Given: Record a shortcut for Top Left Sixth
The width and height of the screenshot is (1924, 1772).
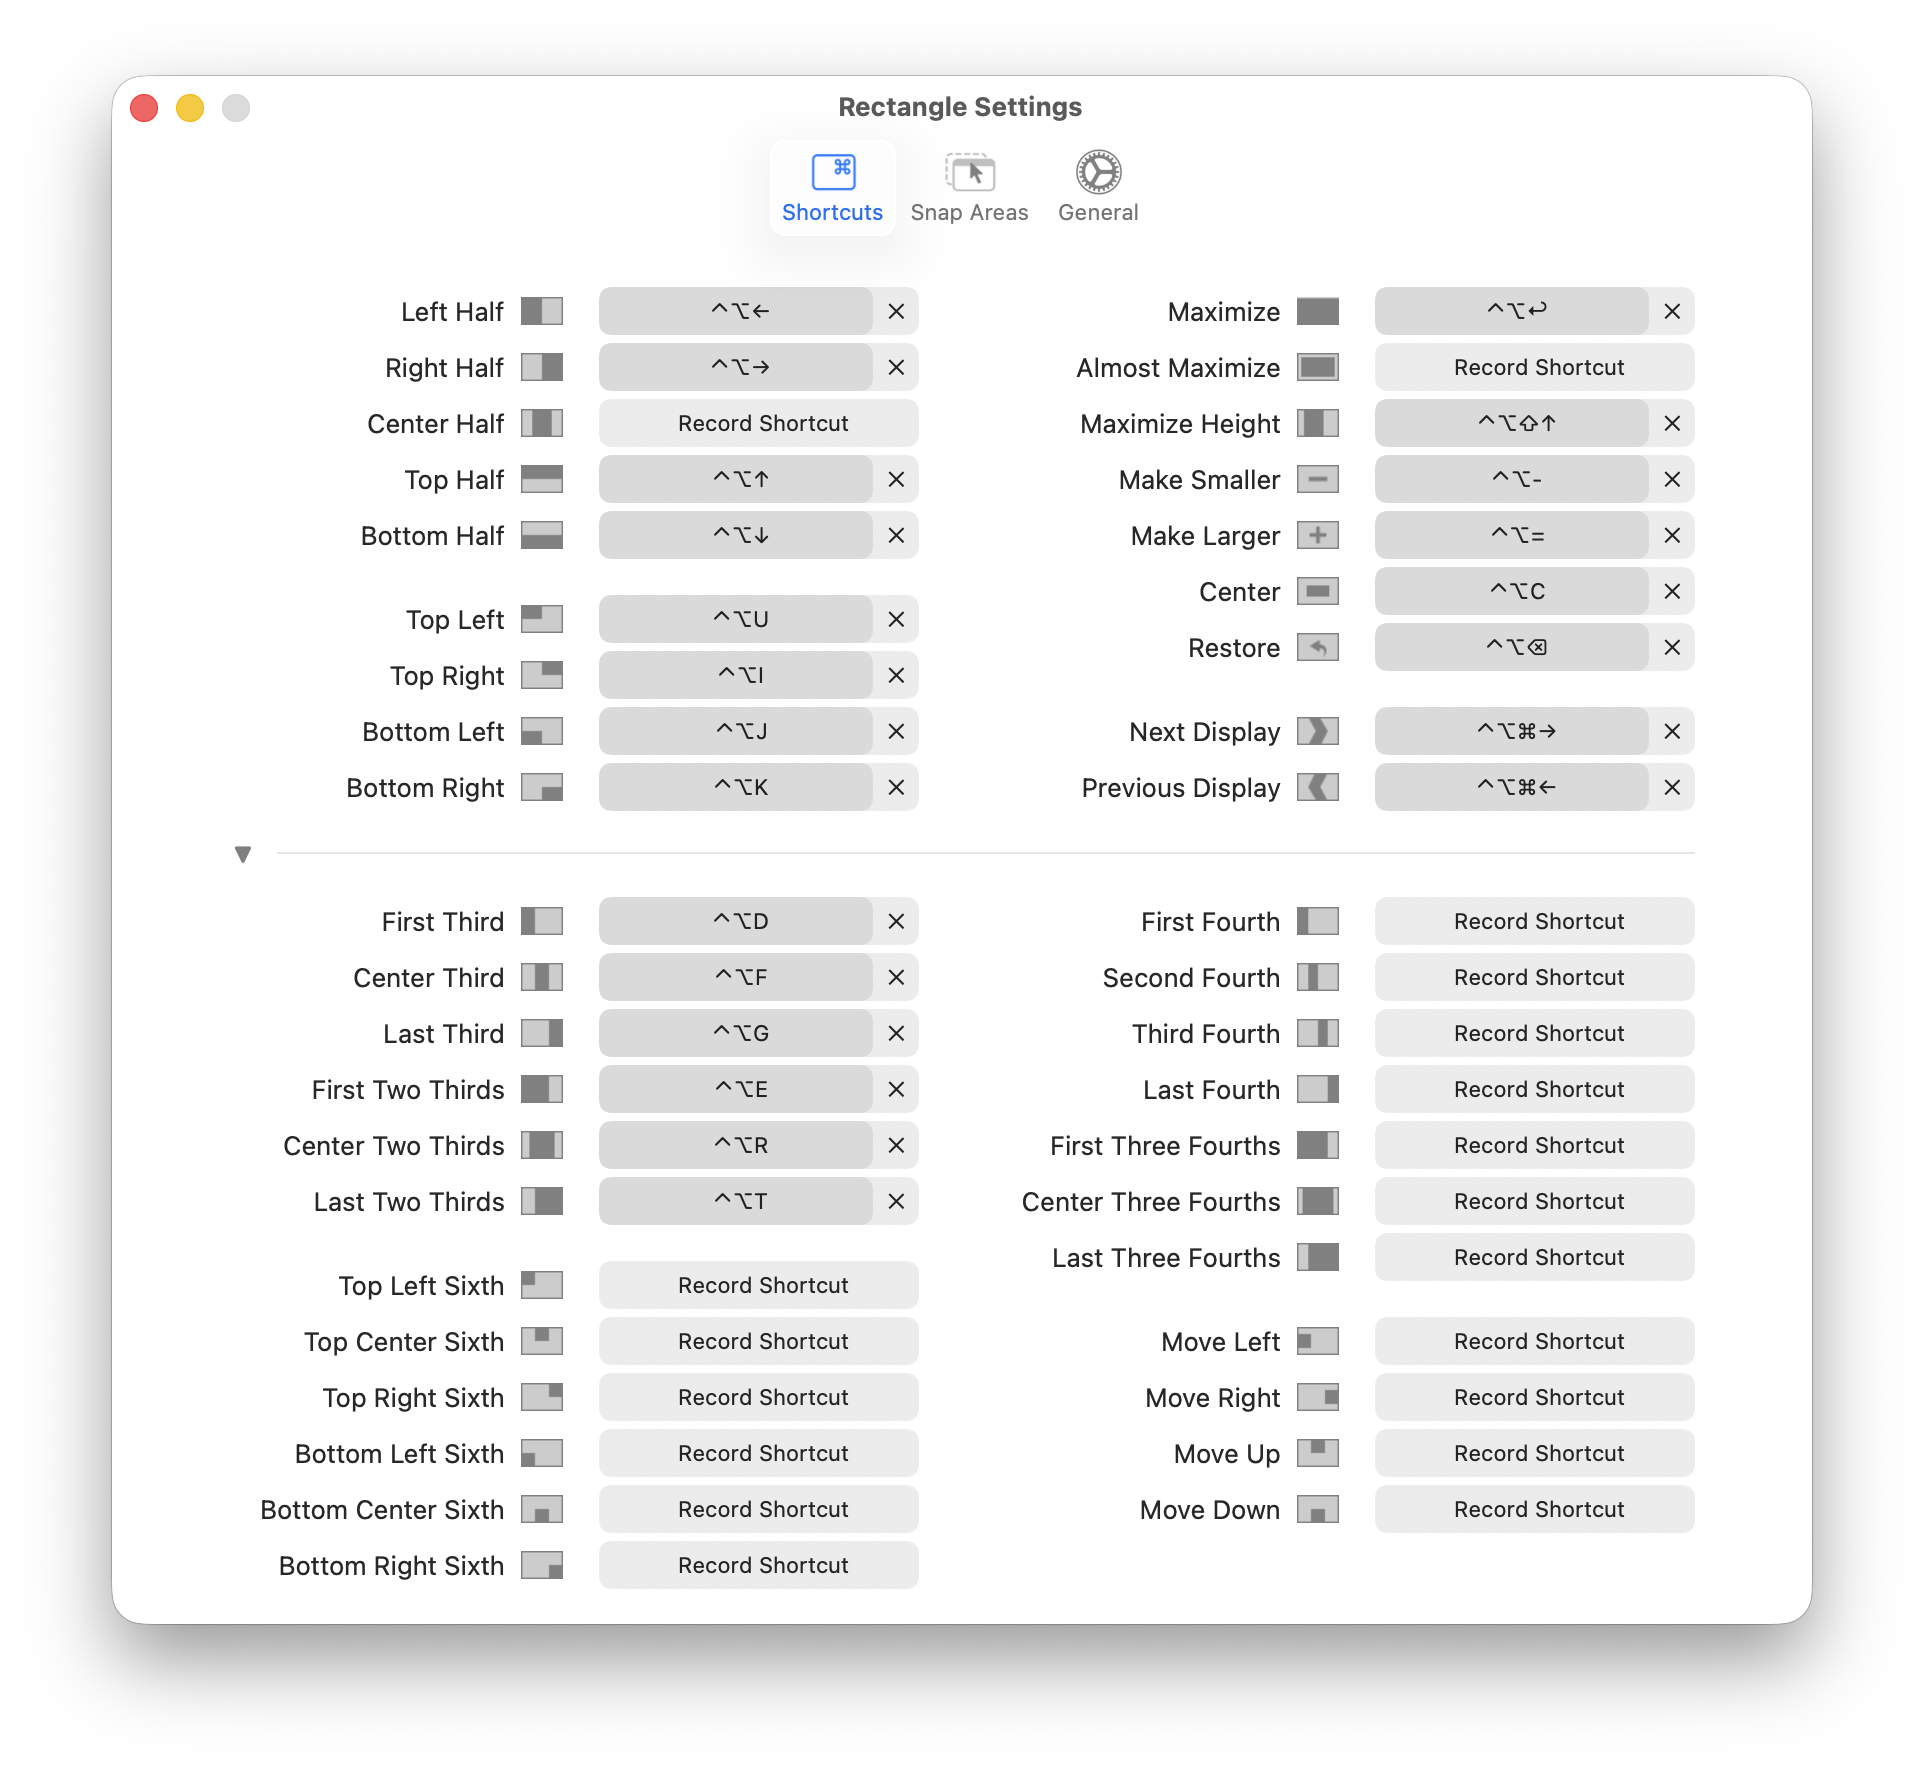Looking at the screenshot, I should click(758, 1285).
